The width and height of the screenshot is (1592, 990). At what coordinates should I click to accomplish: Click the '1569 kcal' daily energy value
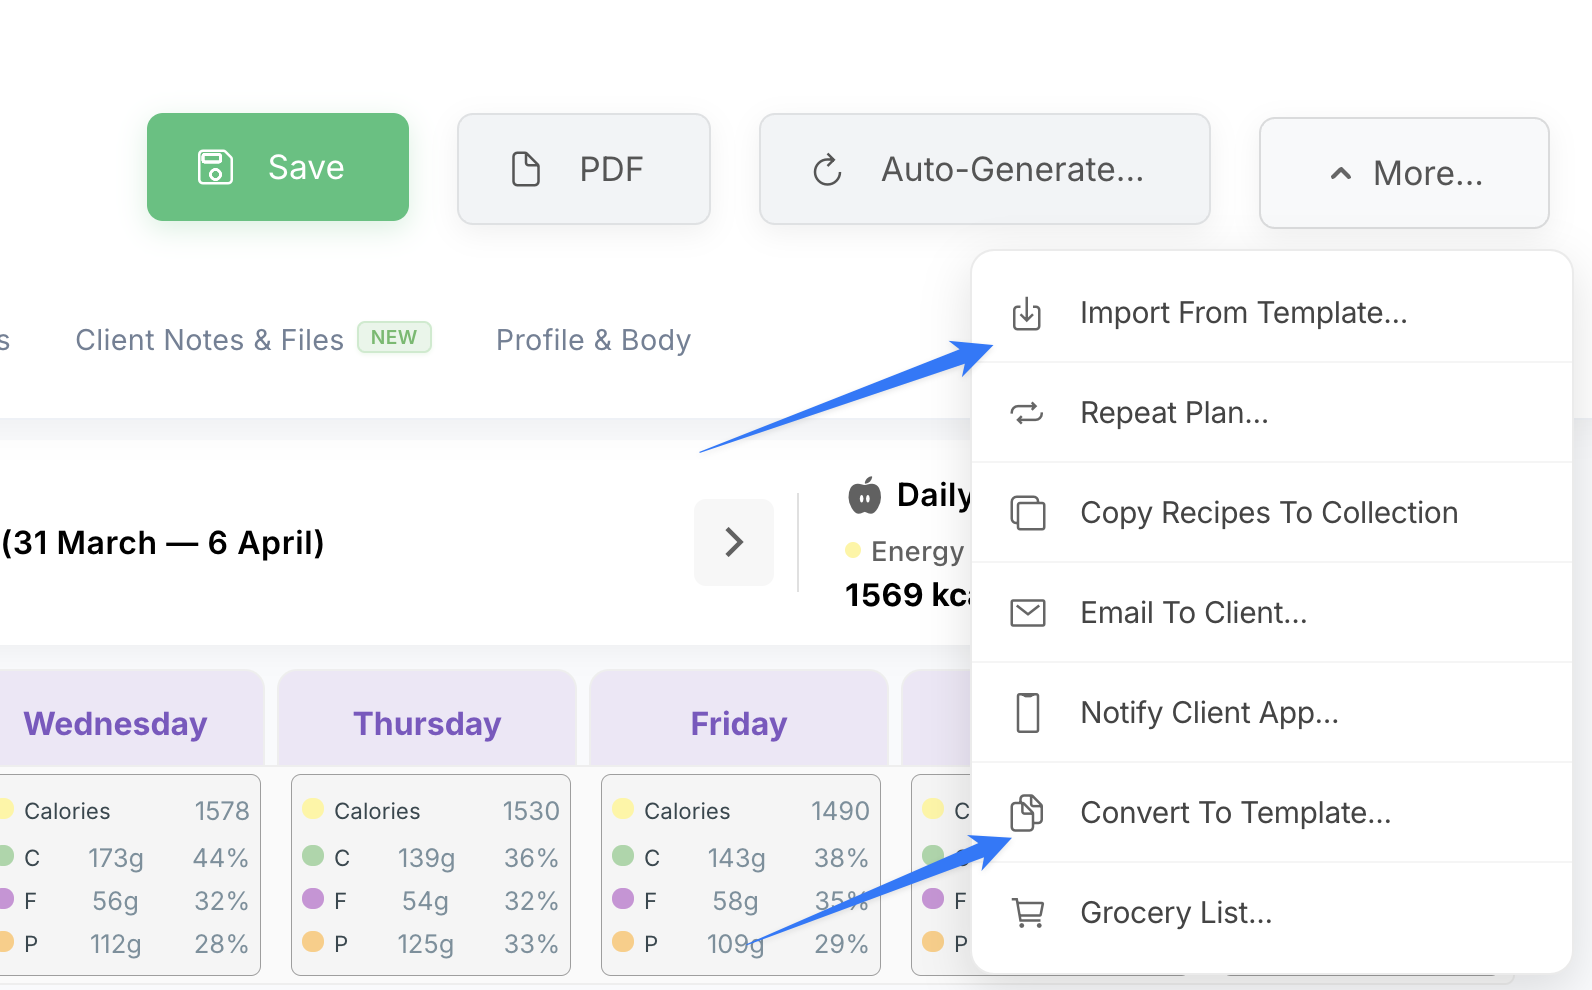(x=908, y=595)
